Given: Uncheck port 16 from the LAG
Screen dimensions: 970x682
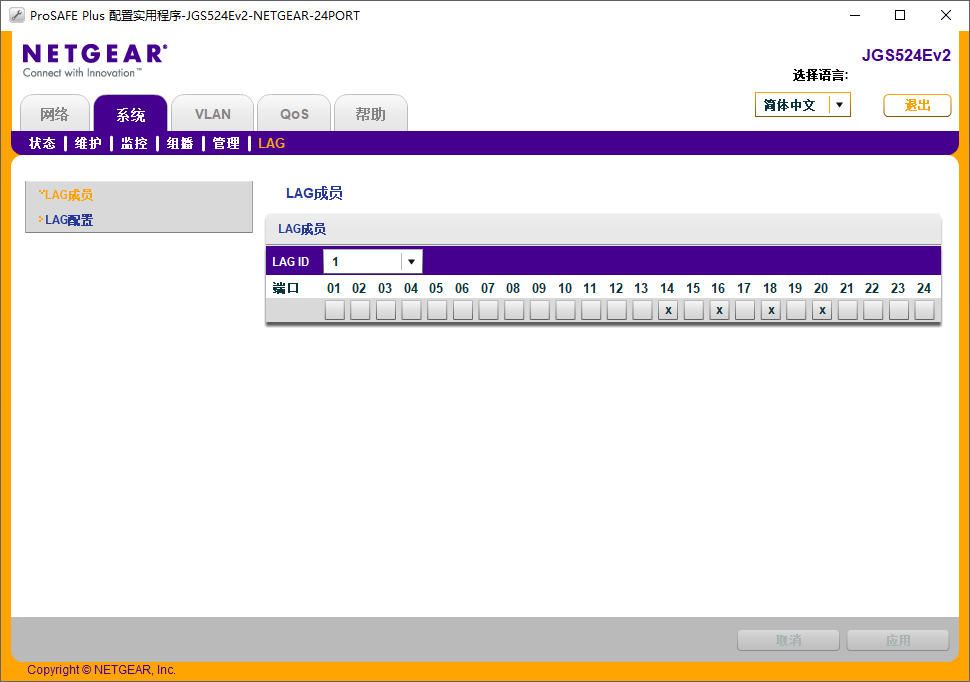Looking at the screenshot, I should 719,310.
